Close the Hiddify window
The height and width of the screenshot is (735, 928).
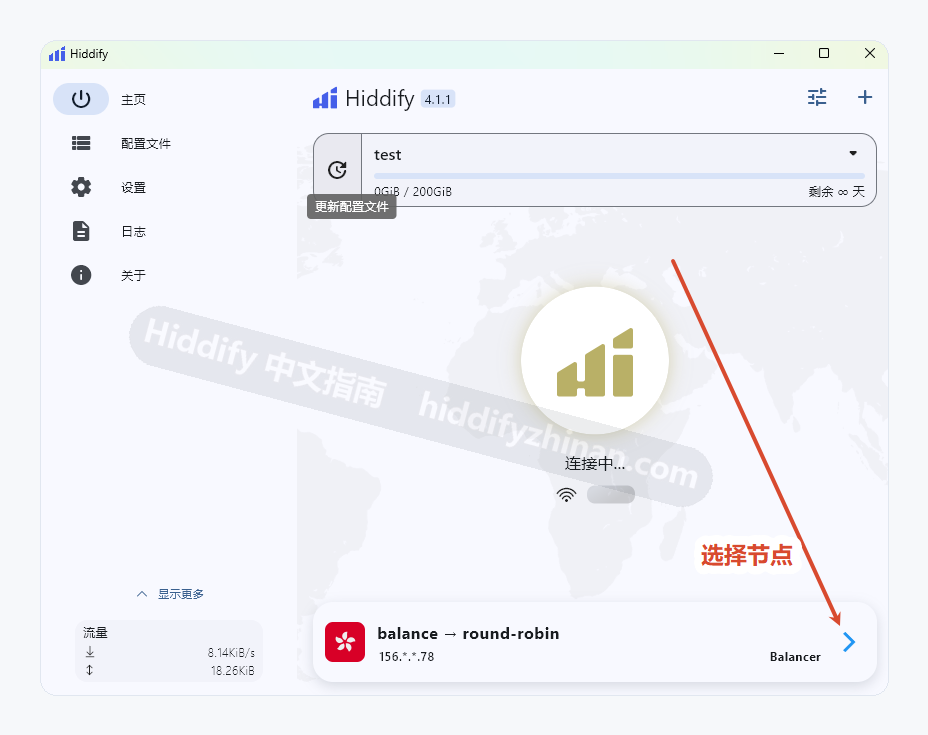pos(869,53)
